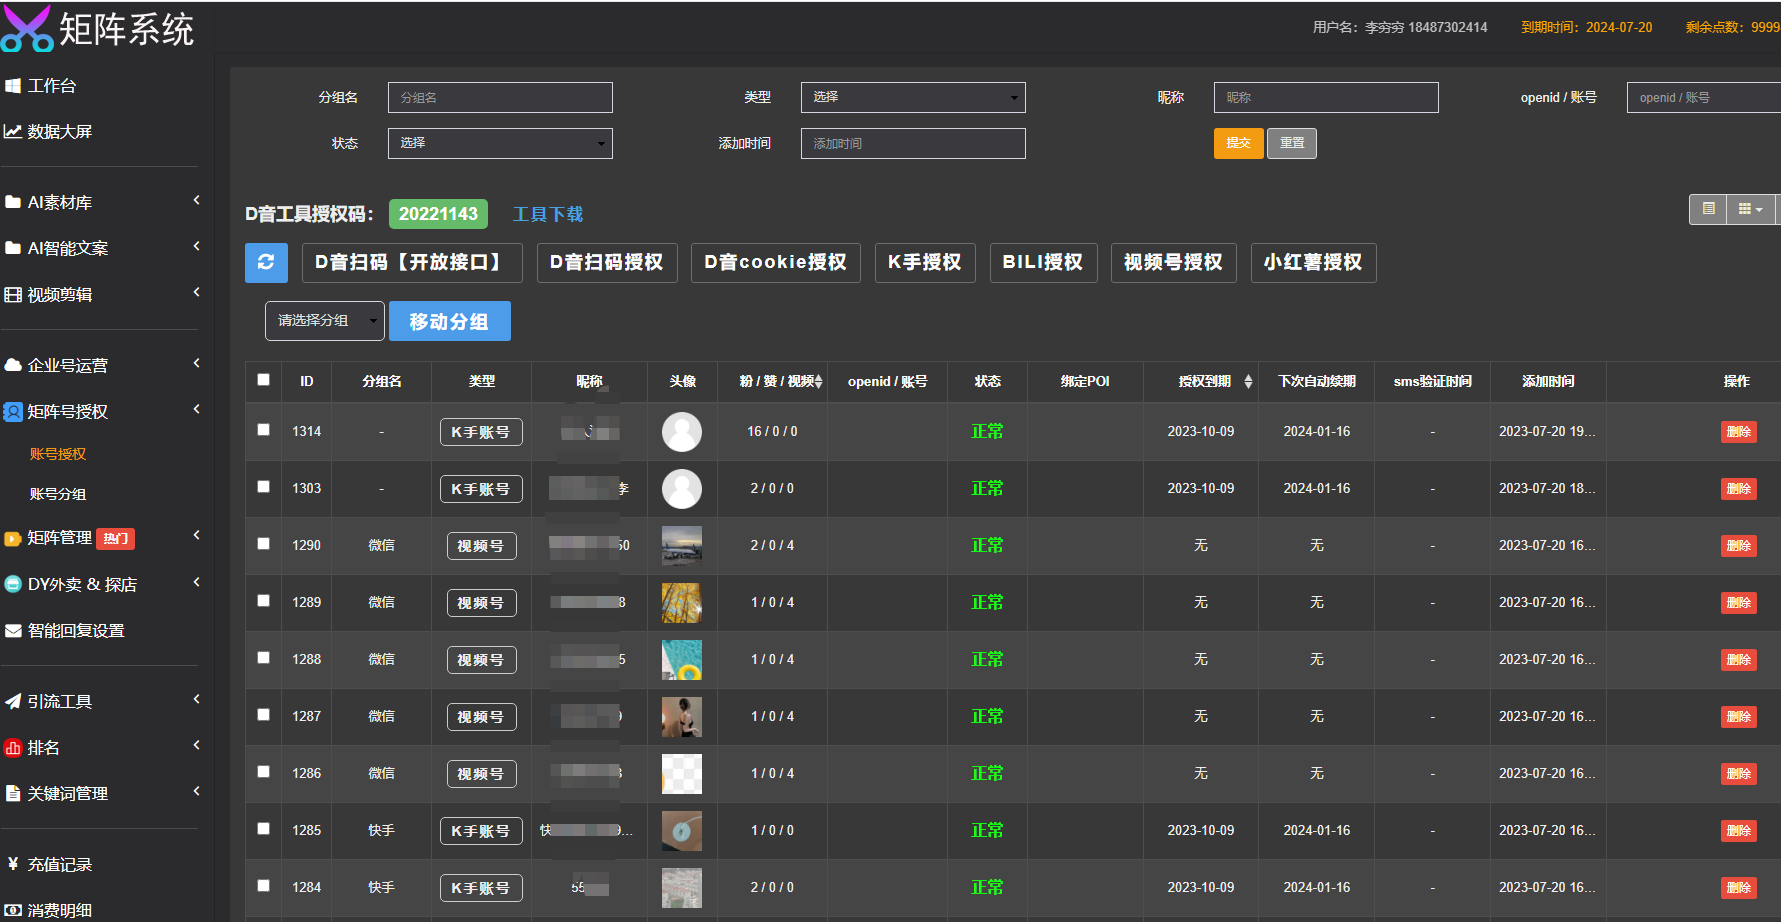Screen dimensions: 1781x922
Task: Click avatar thumbnail of row 1290
Action: 682,546
